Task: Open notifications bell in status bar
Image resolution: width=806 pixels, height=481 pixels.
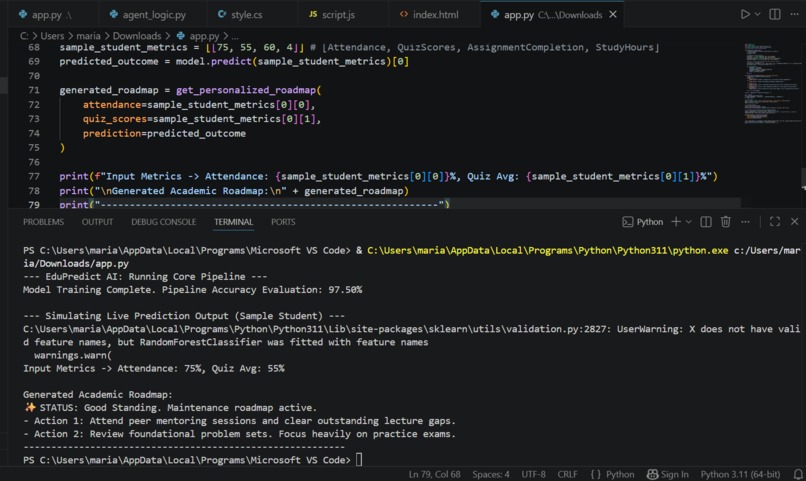Action: (x=798, y=474)
